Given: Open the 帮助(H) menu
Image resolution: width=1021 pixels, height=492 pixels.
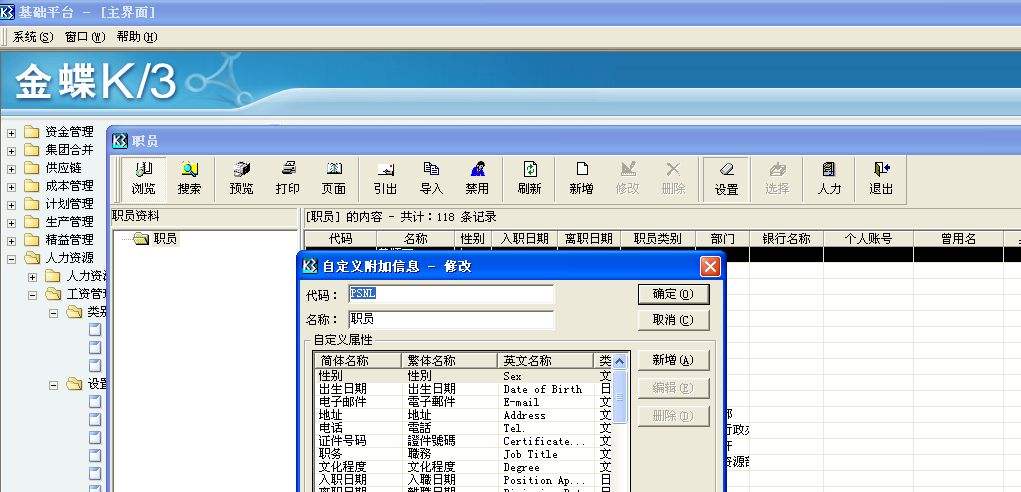Looking at the screenshot, I should pos(137,37).
